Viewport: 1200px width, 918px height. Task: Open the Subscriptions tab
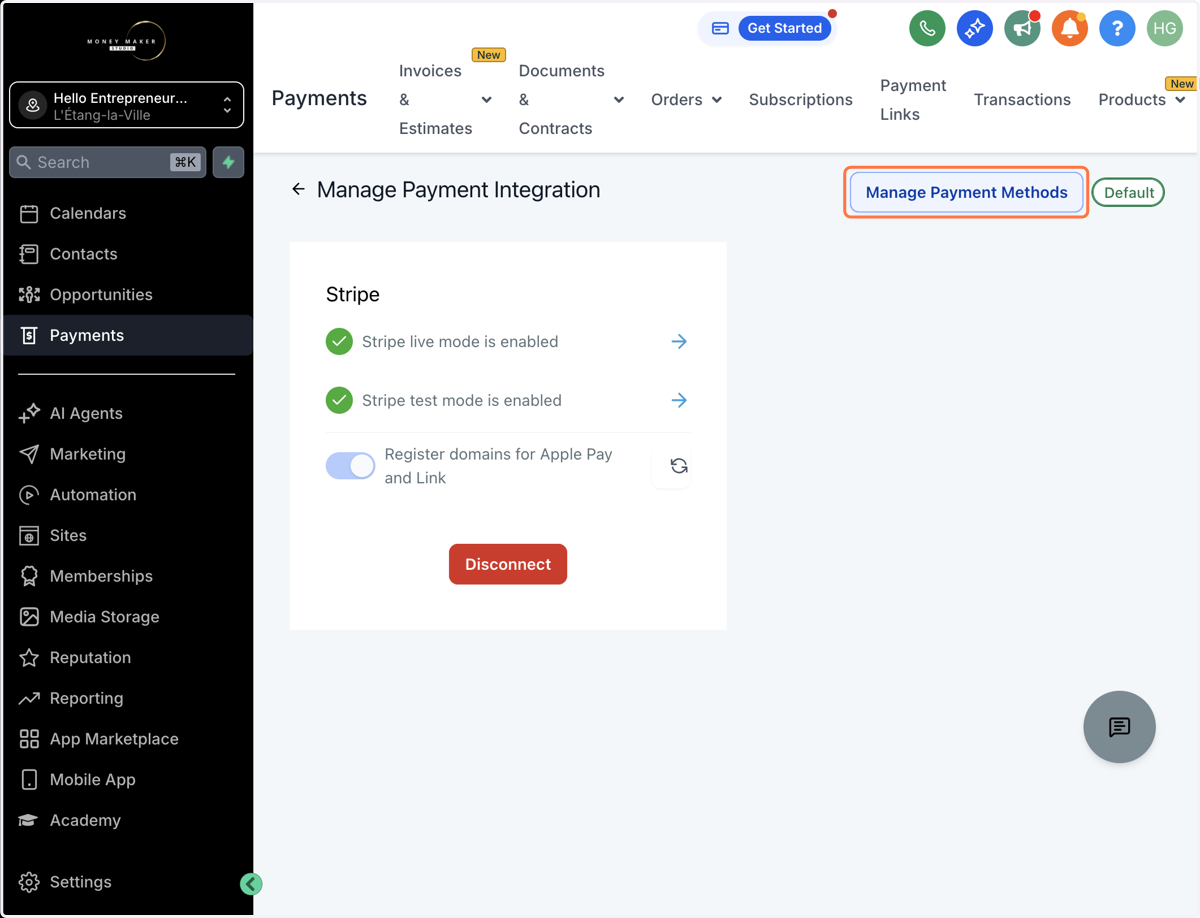point(801,99)
